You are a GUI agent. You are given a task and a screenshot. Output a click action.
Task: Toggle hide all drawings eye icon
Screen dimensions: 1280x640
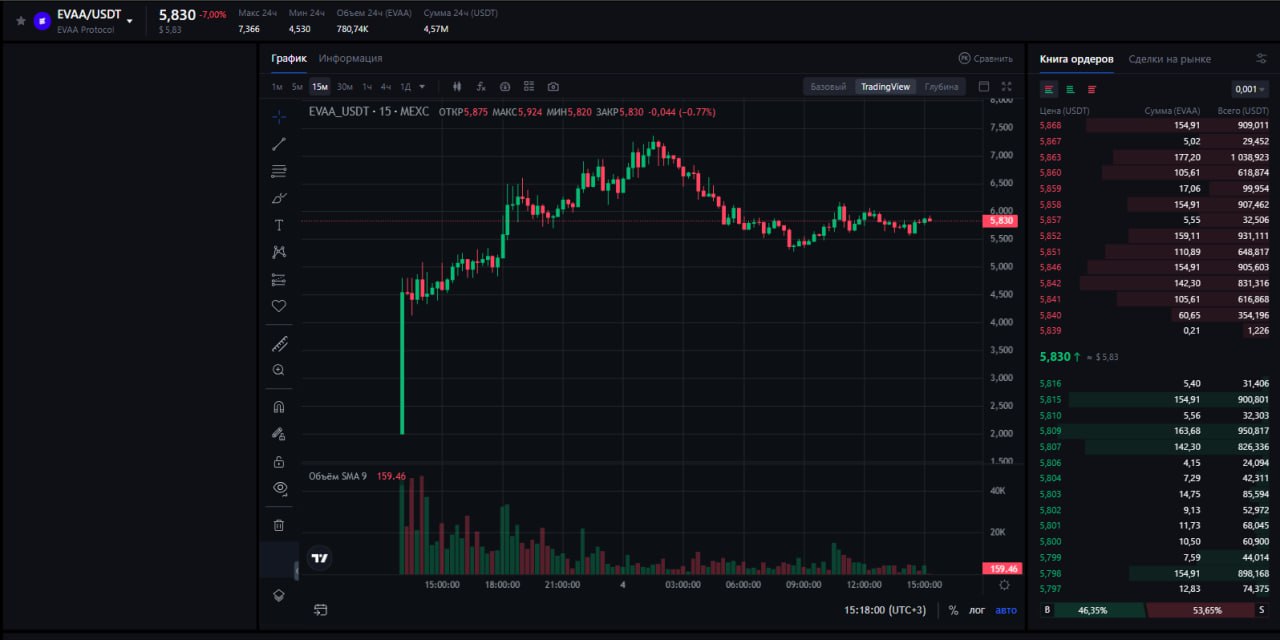(x=279, y=488)
